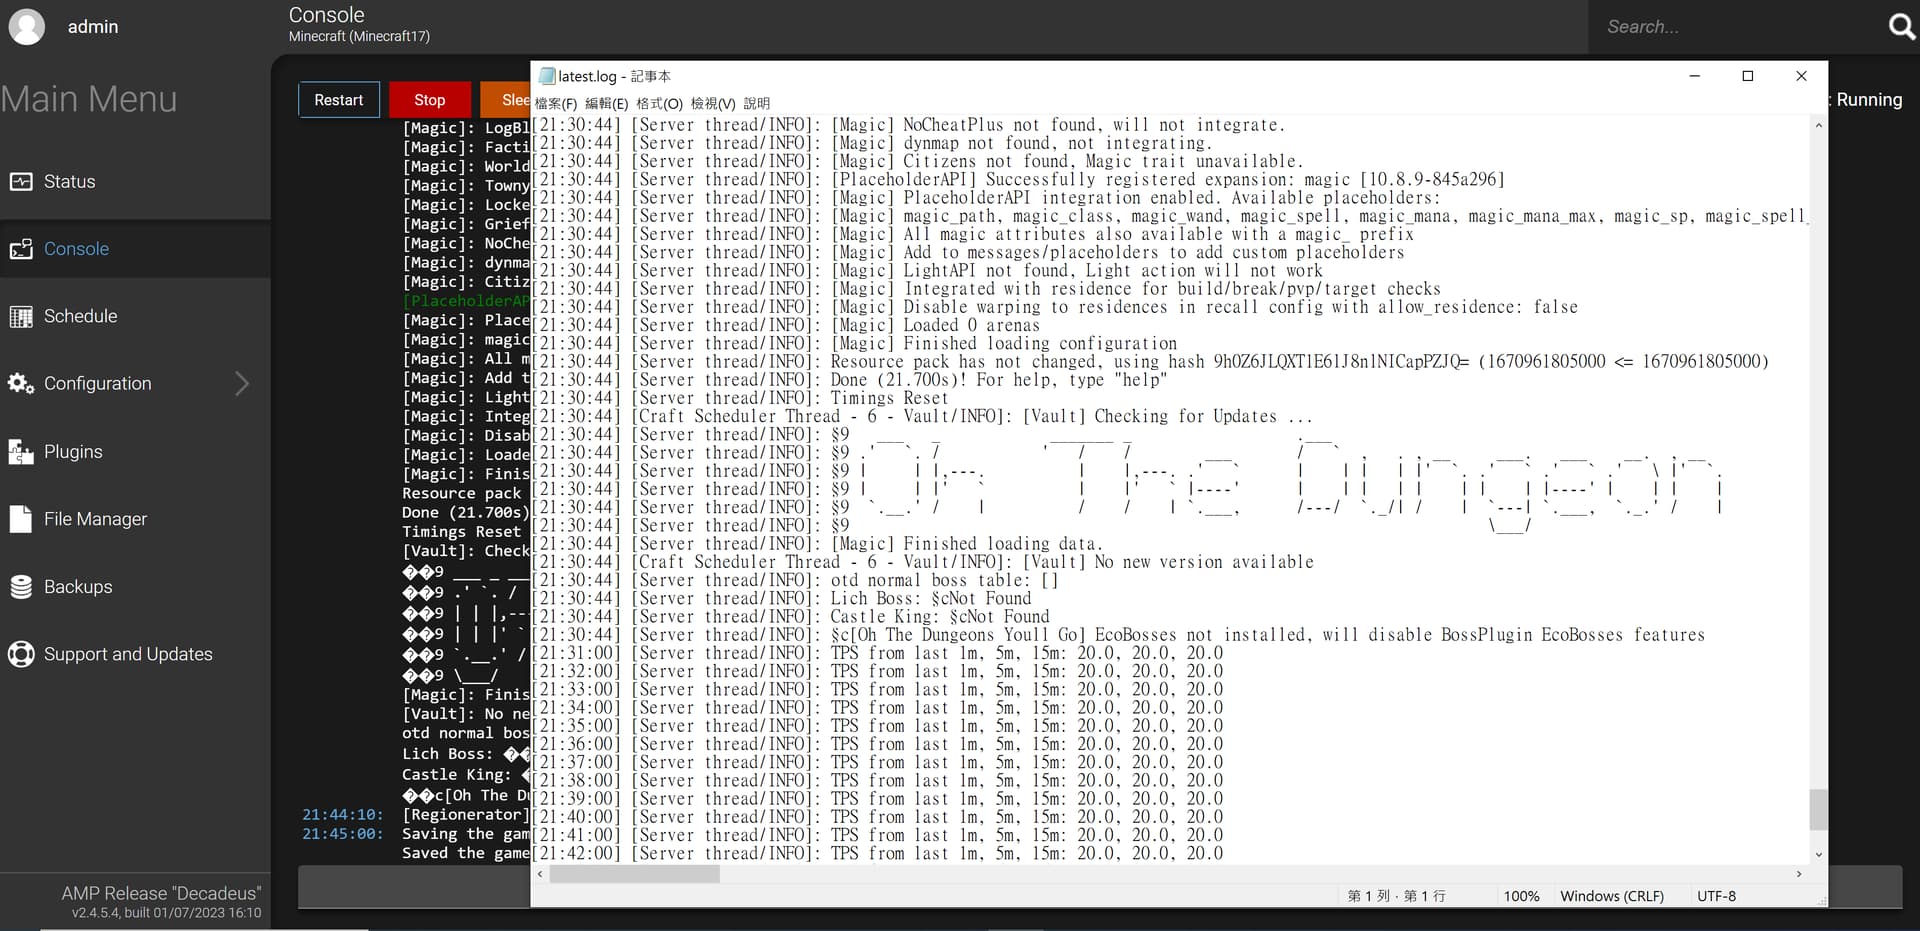Click the Plugins puzzle icon
This screenshot has height=931, width=1920.
(21, 452)
